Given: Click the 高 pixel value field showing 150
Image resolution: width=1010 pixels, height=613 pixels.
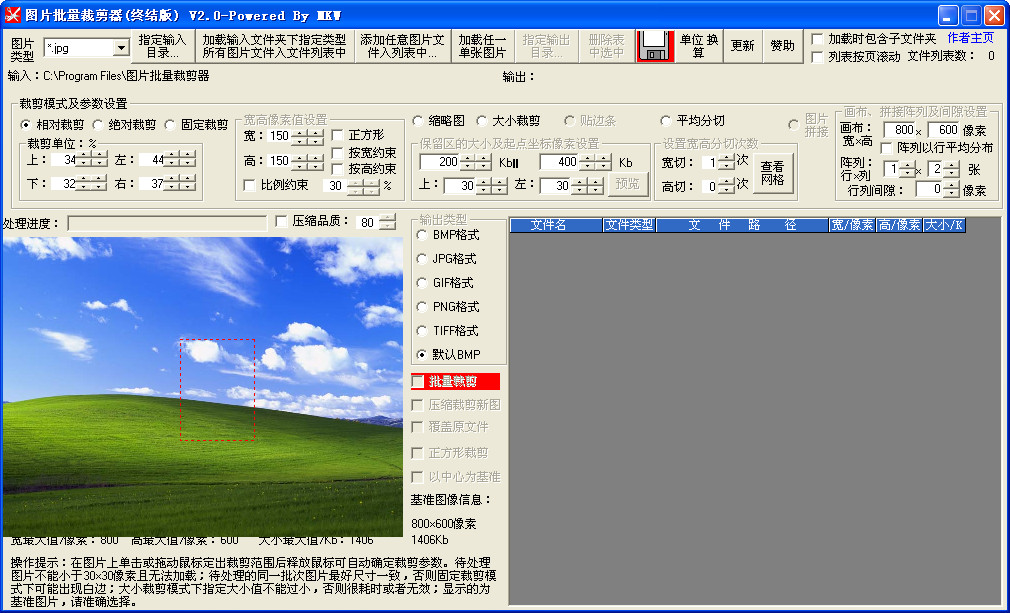Looking at the screenshot, I should tap(278, 160).
